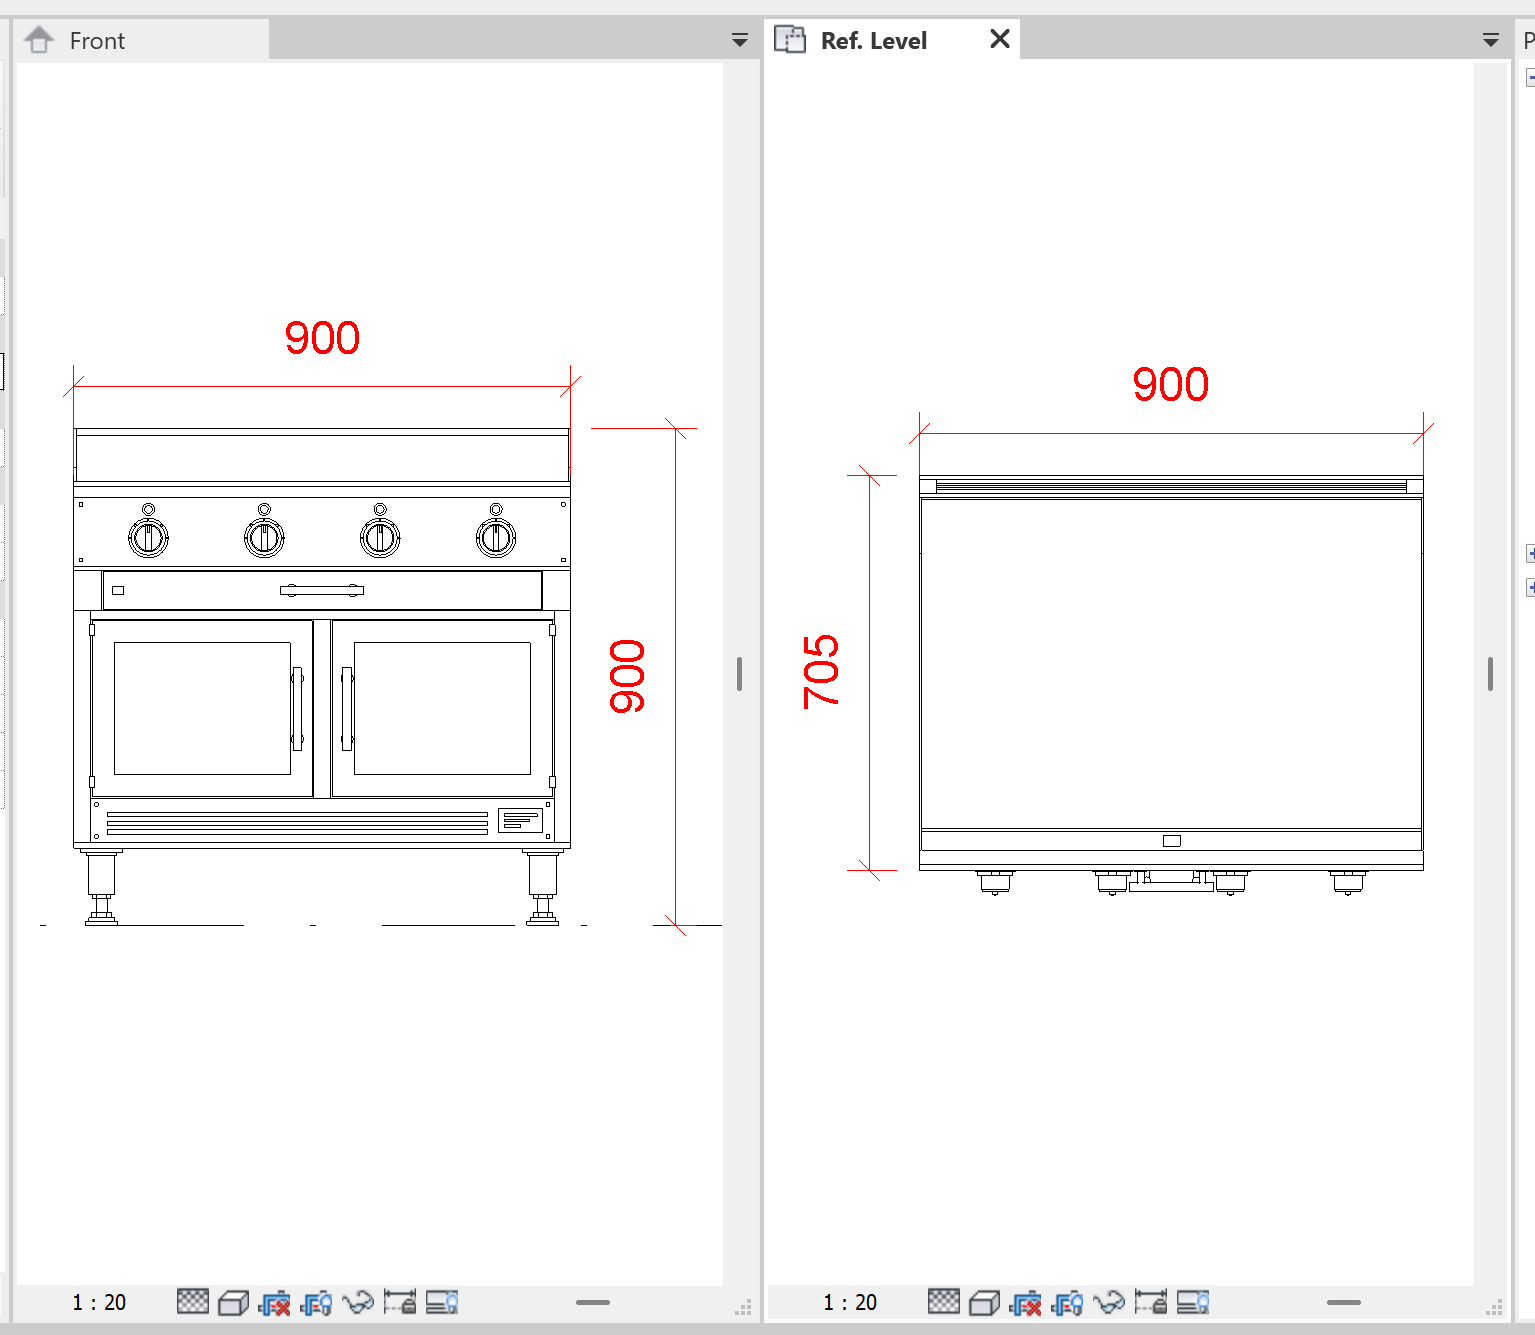Select the drawer handle in the Front view drawing
The height and width of the screenshot is (1335, 1535).
[x=322, y=590]
